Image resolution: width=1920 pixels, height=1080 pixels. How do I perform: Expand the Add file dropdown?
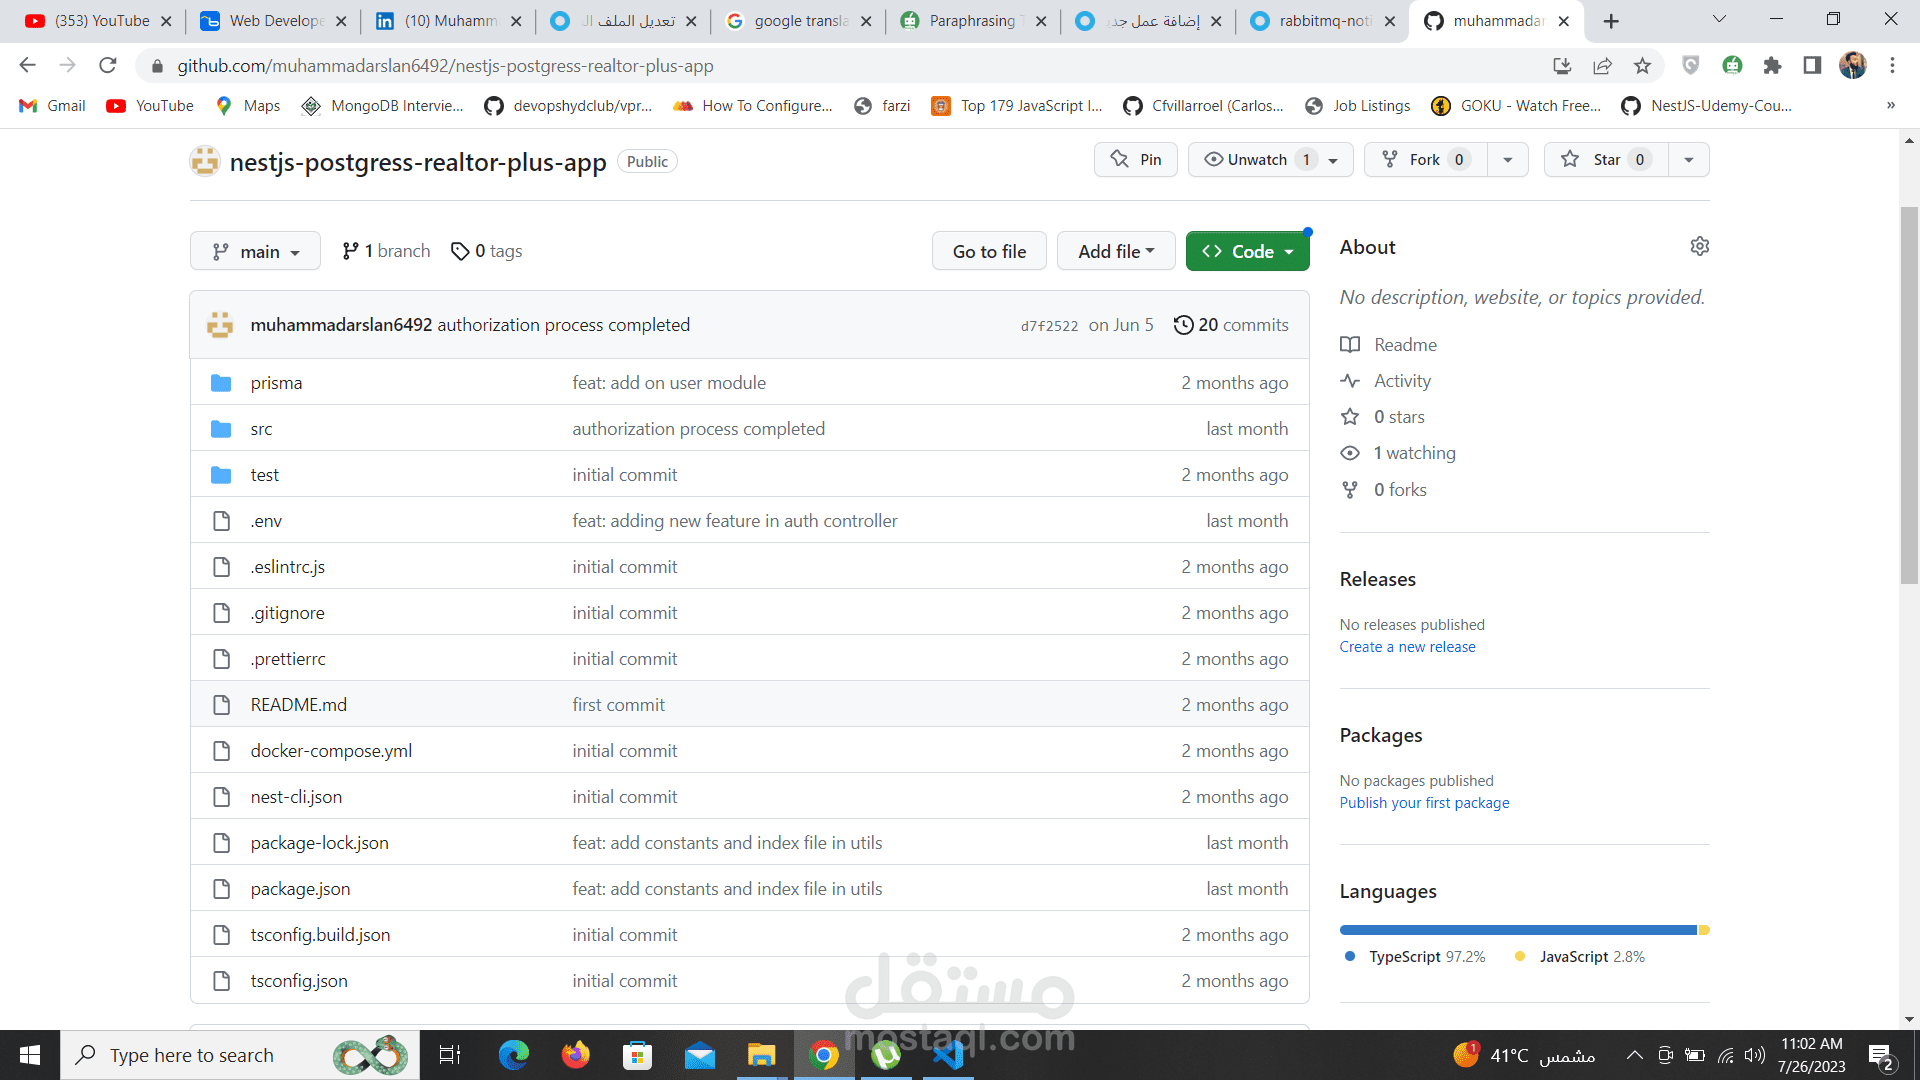[1115, 252]
